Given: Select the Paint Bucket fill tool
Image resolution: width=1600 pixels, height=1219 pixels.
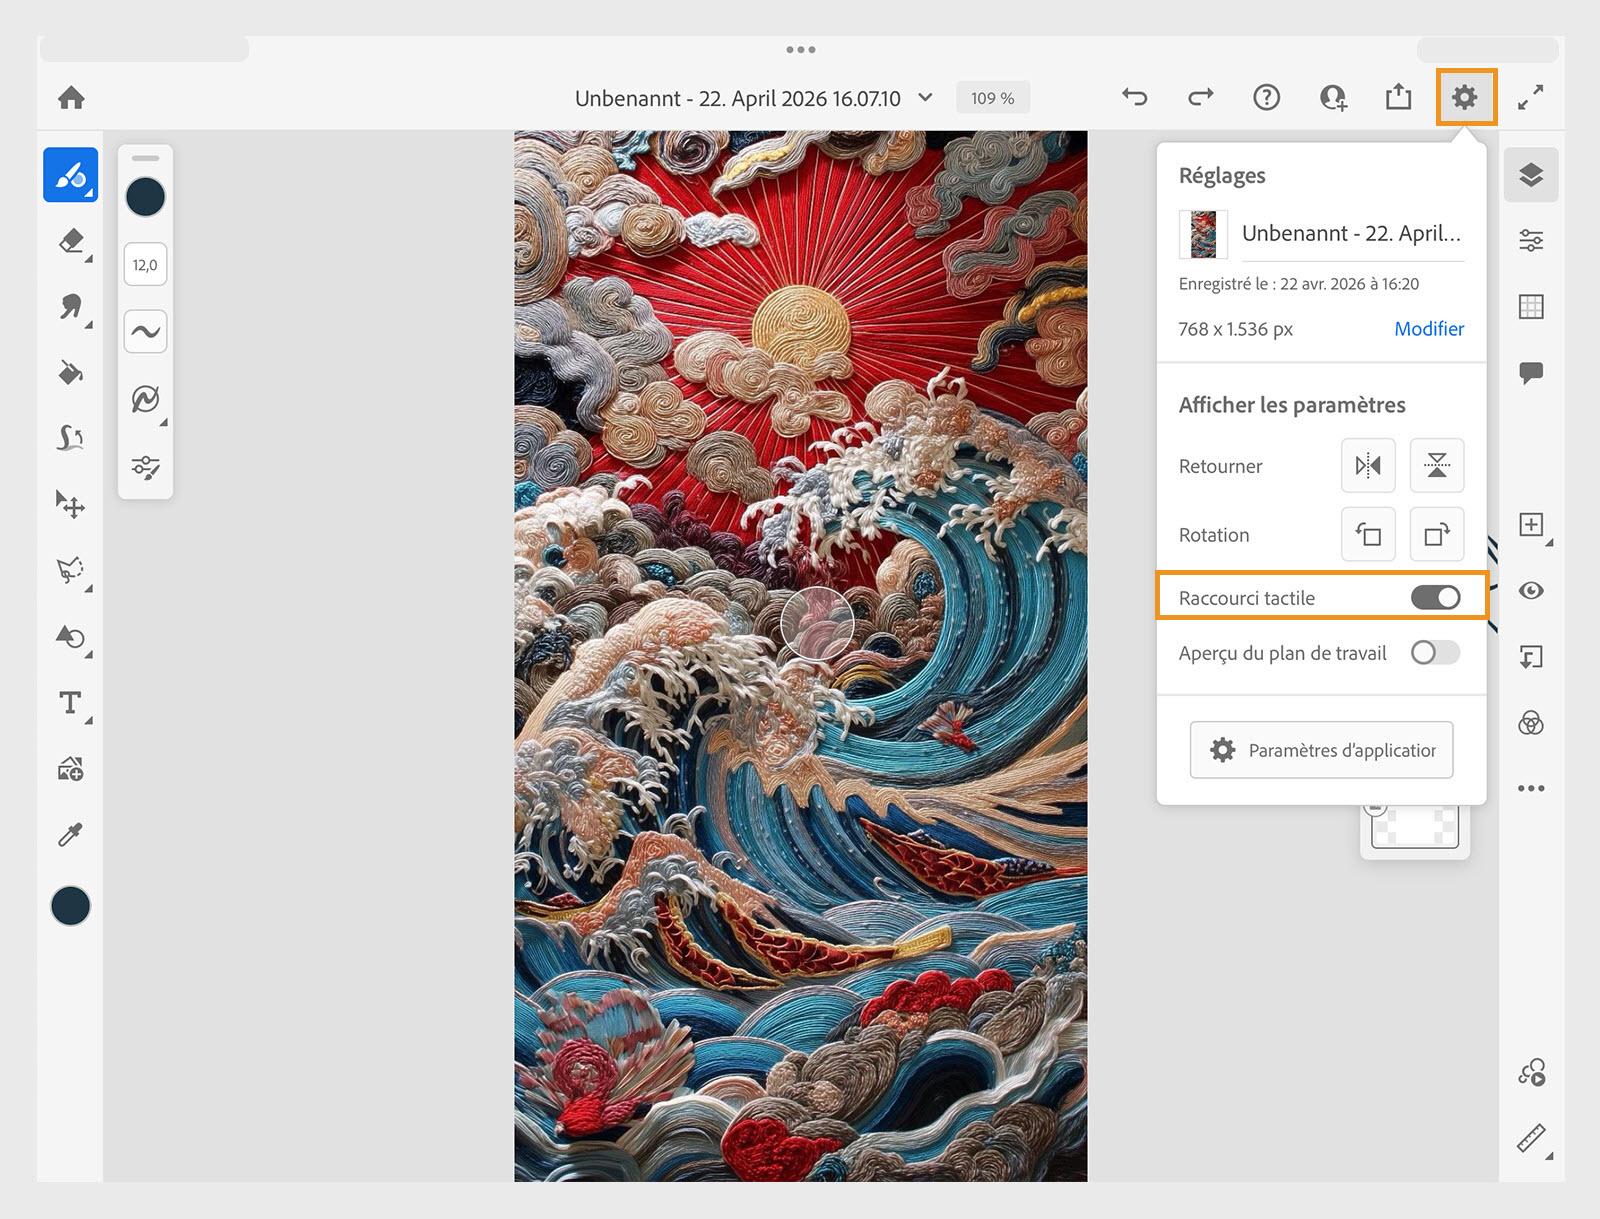Looking at the screenshot, I should click(71, 373).
